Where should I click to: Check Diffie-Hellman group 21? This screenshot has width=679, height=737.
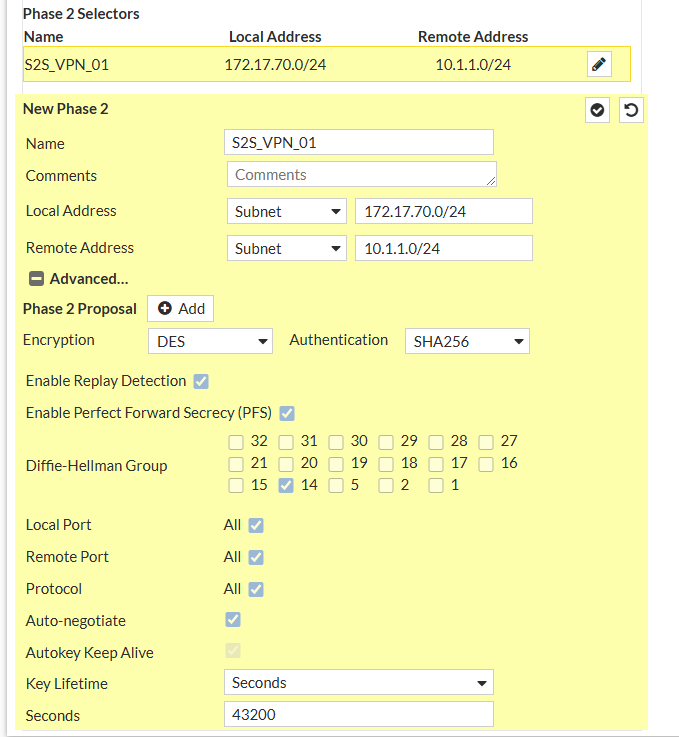(x=236, y=464)
